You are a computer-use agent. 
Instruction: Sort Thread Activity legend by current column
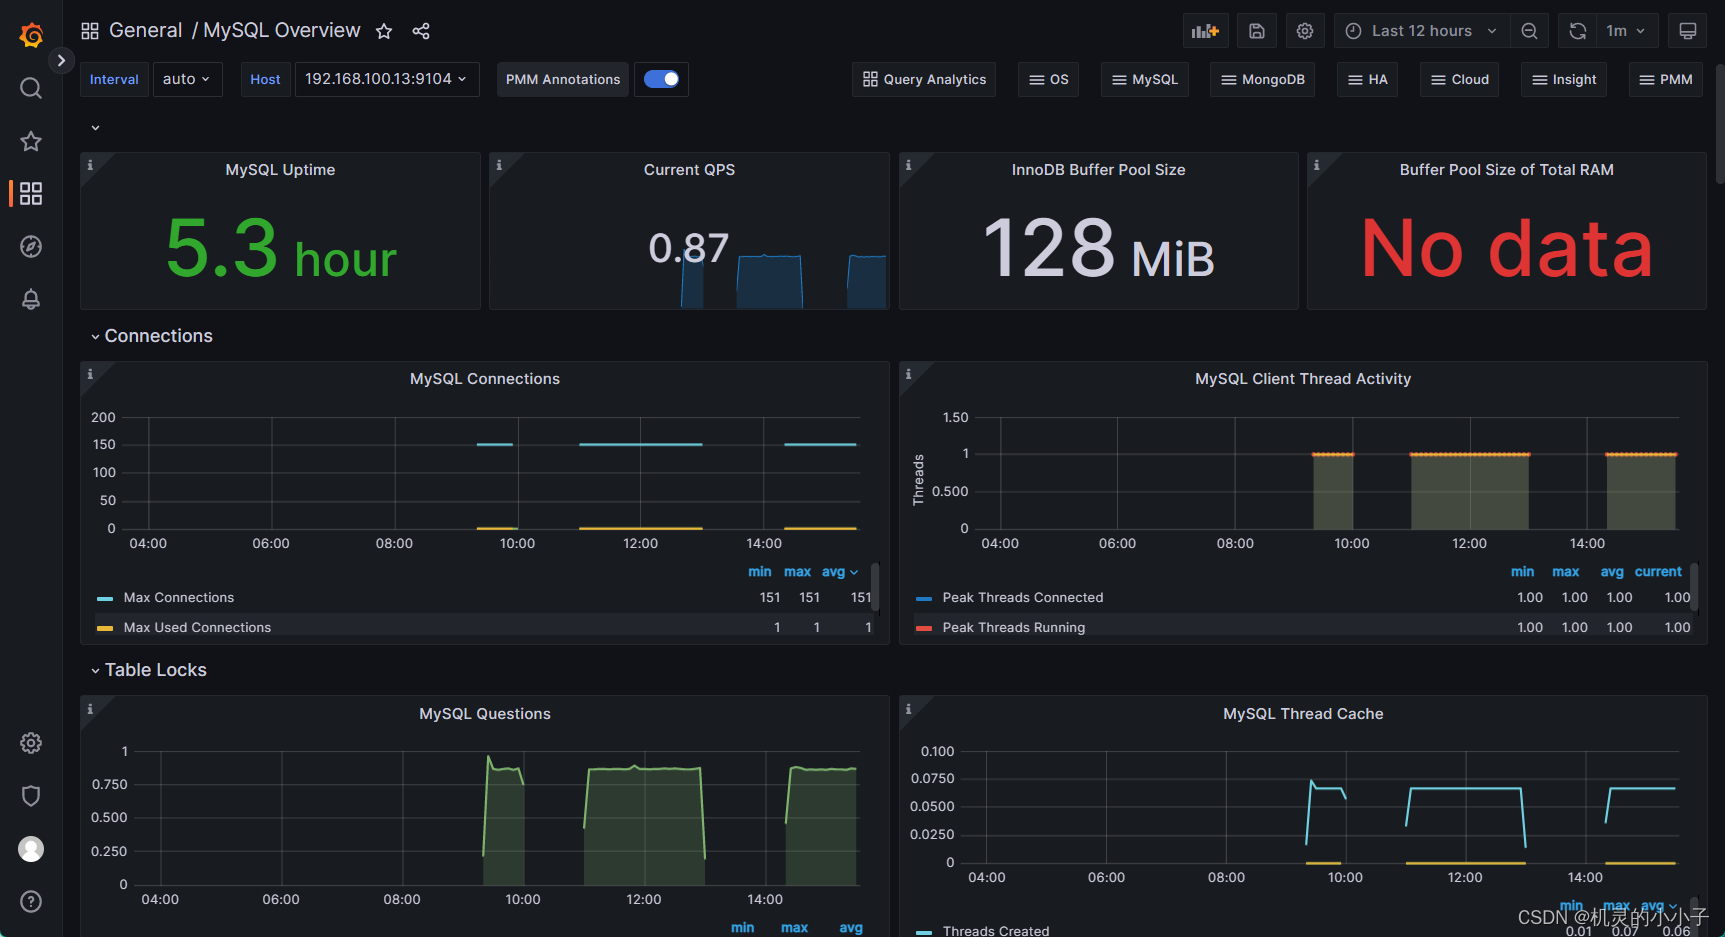pyautogui.click(x=1658, y=572)
